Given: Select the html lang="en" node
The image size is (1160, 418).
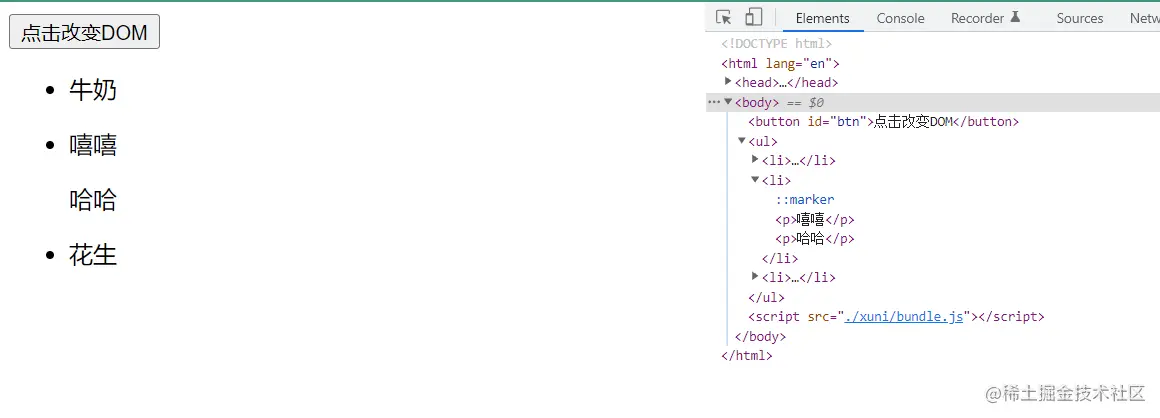Looking at the screenshot, I should point(780,63).
